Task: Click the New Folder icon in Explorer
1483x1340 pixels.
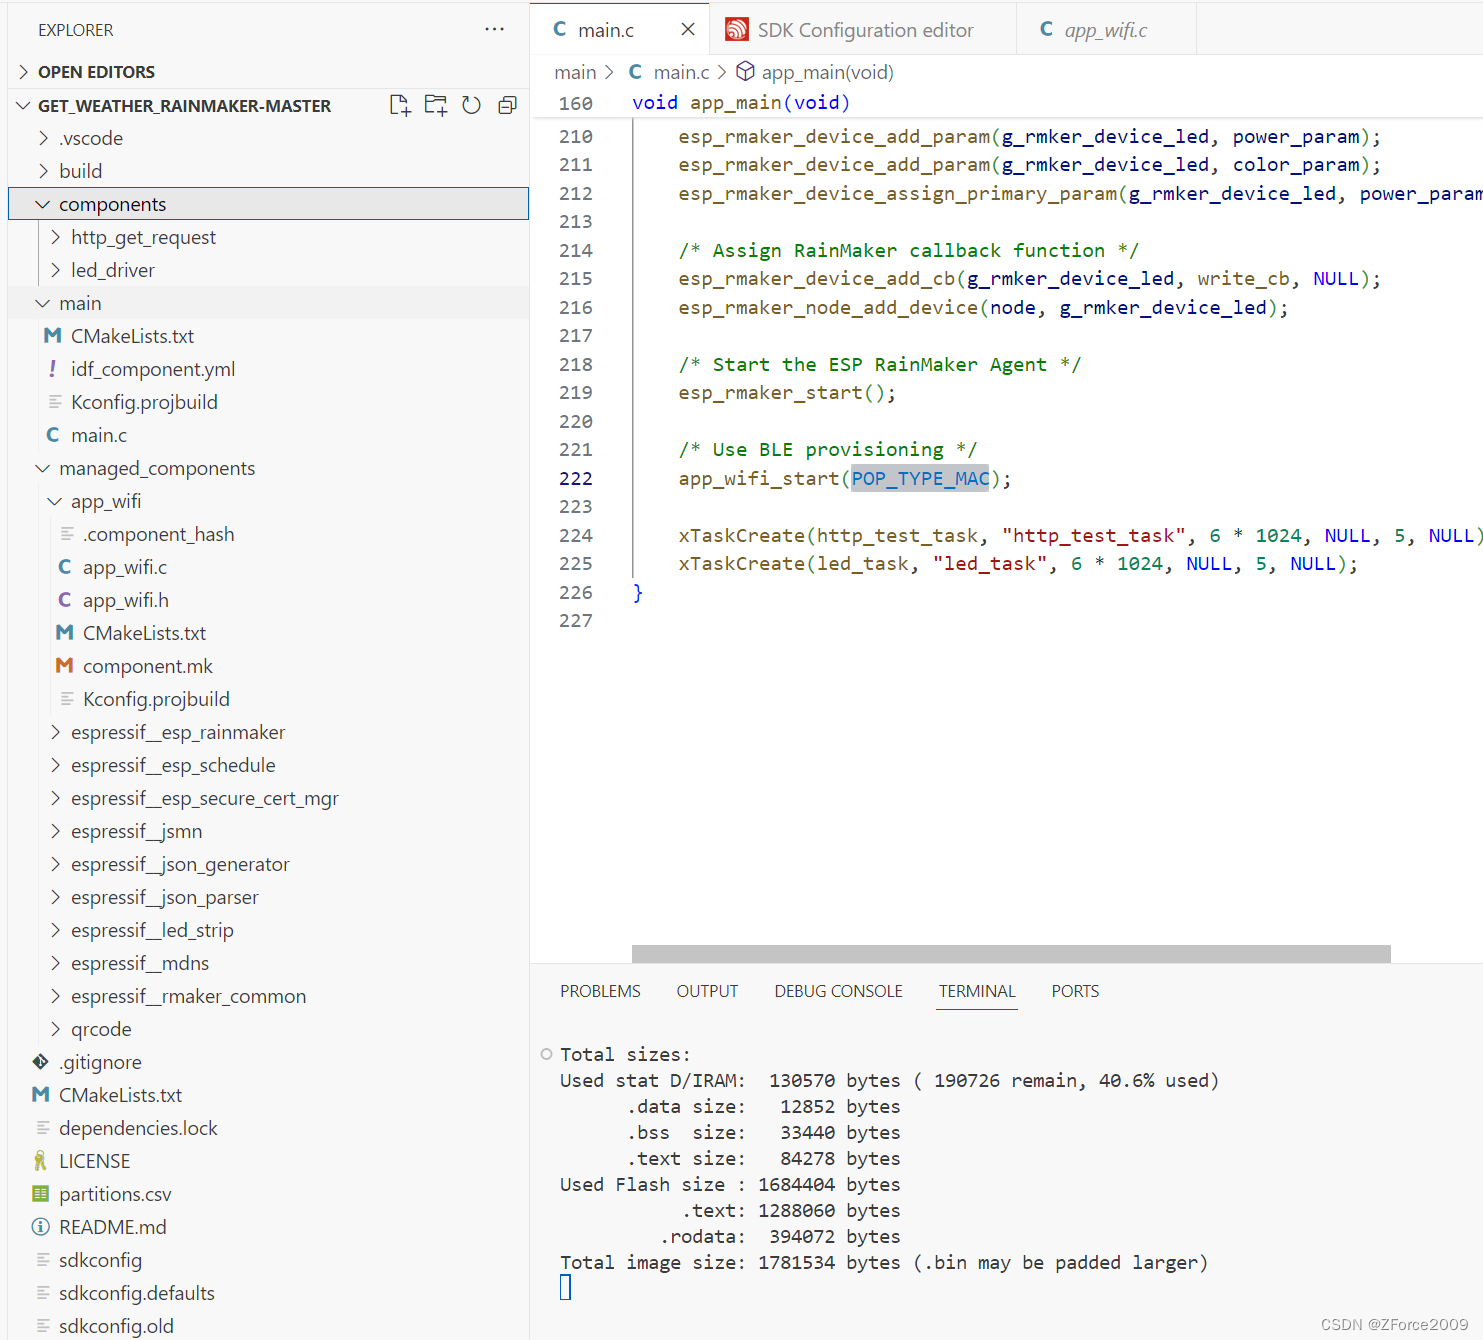Action: point(435,105)
